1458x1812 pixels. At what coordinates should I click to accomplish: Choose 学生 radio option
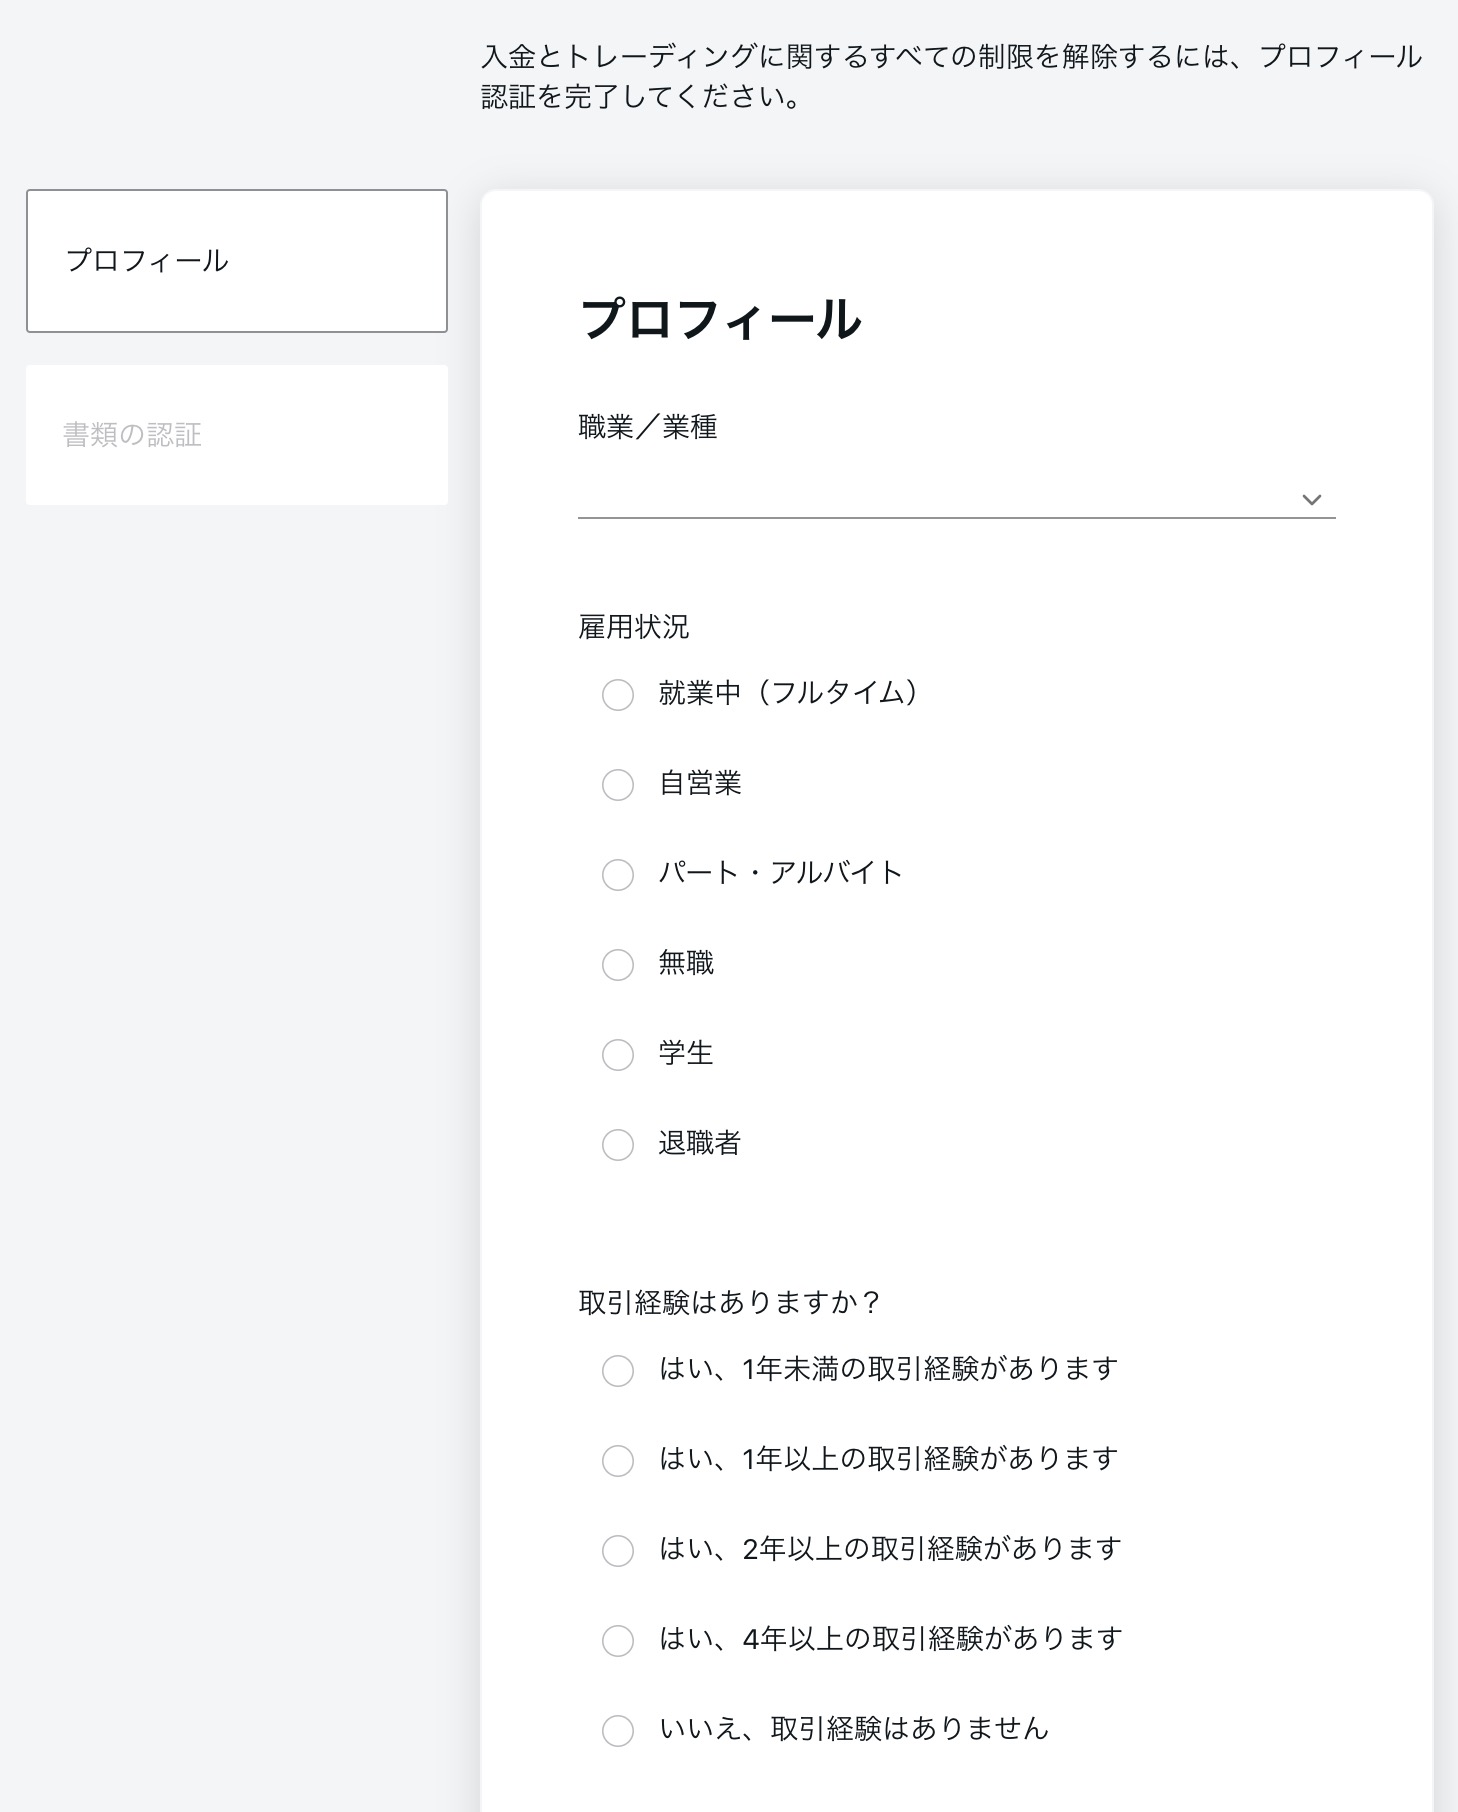[x=618, y=1055]
